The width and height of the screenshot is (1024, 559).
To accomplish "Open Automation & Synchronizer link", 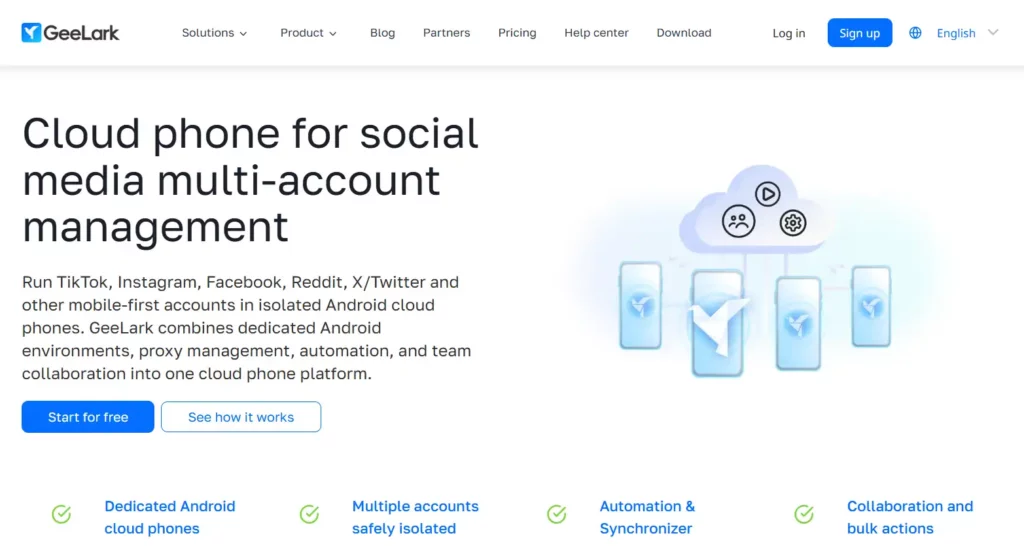I will [647, 517].
